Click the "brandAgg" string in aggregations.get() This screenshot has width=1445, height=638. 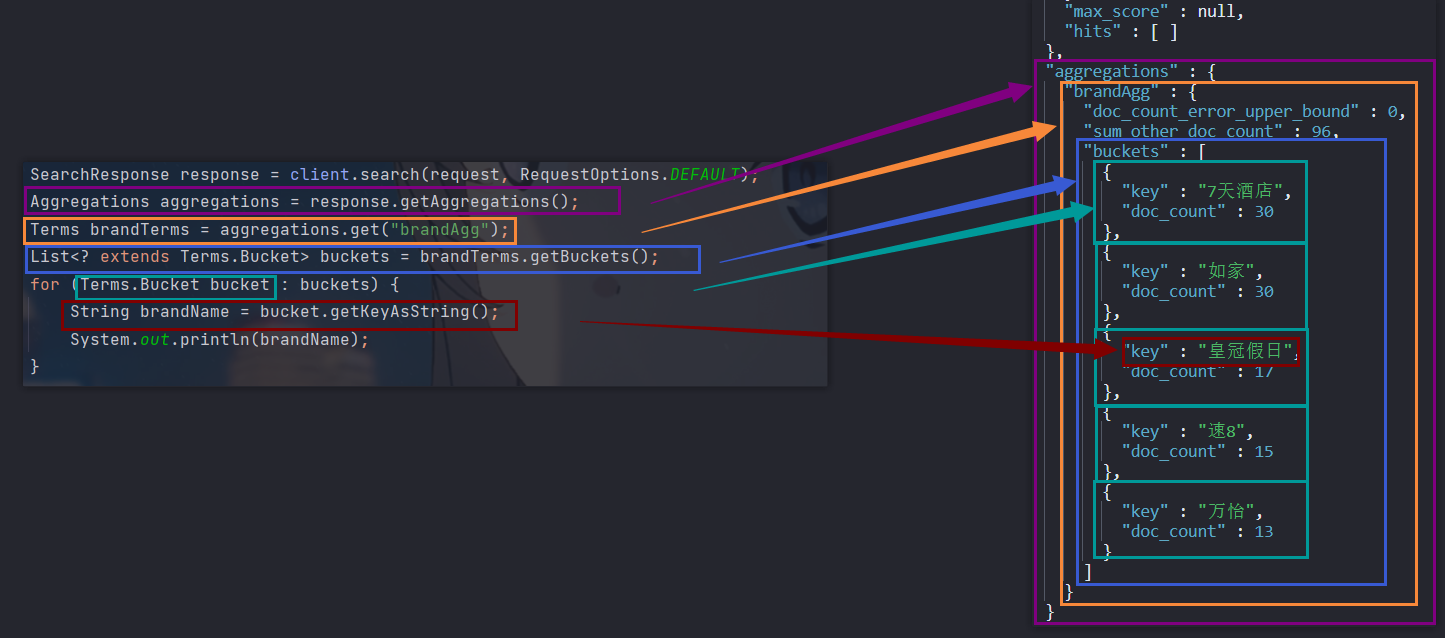(439, 231)
